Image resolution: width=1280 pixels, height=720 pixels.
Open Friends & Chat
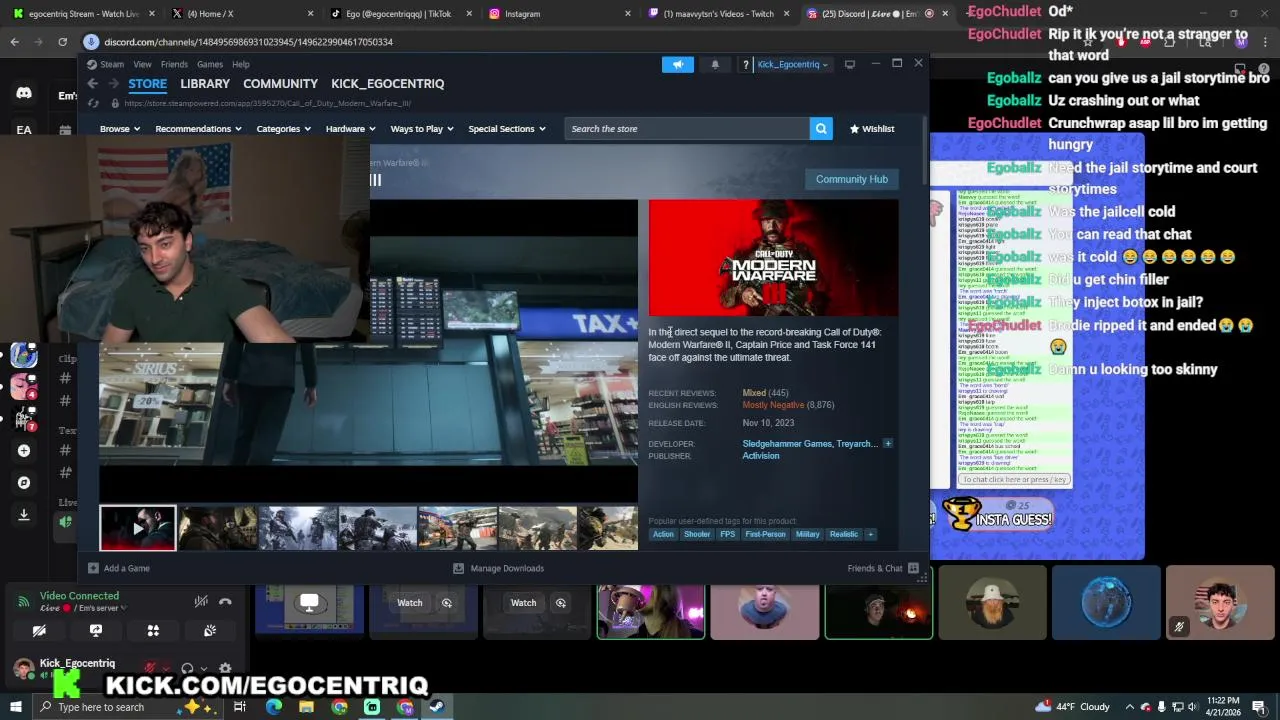883,568
